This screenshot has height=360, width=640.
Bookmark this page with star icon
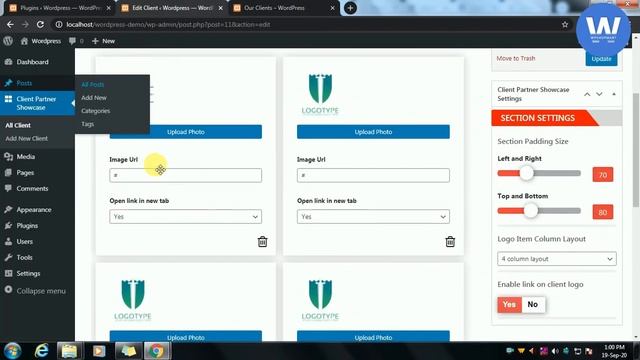[565, 24]
